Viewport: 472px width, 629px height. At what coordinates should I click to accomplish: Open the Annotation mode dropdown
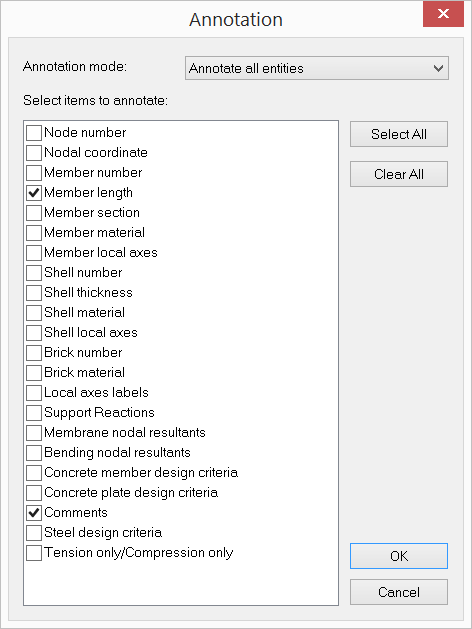(317, 68)
